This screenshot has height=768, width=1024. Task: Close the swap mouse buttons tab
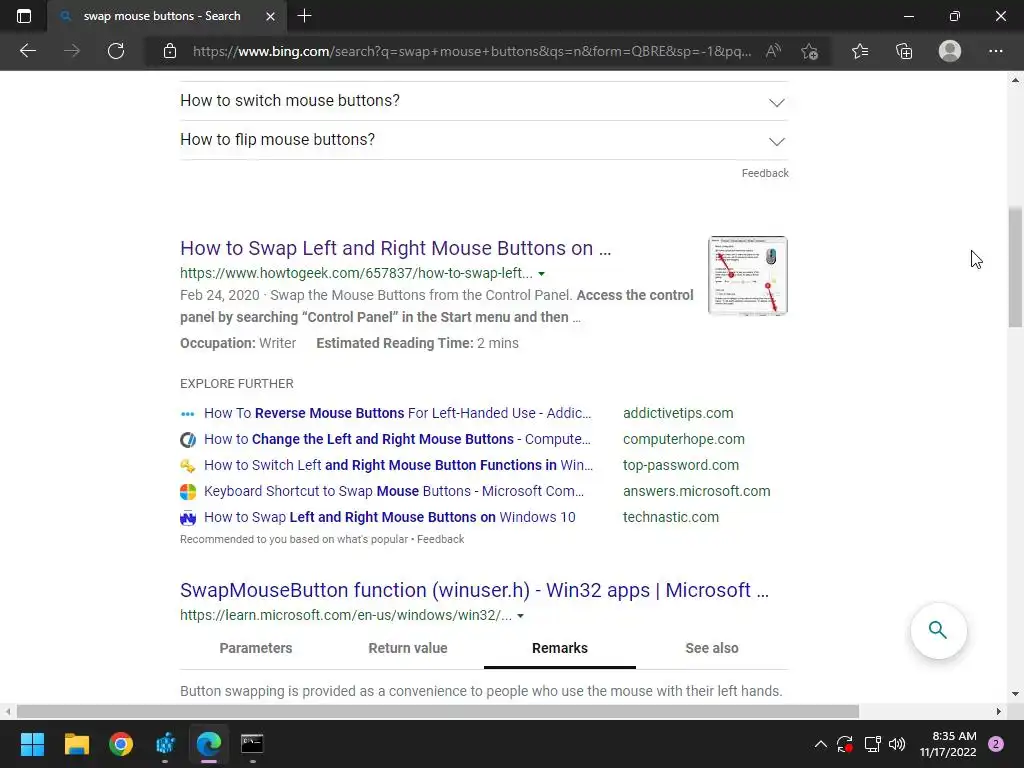point(270,16)
